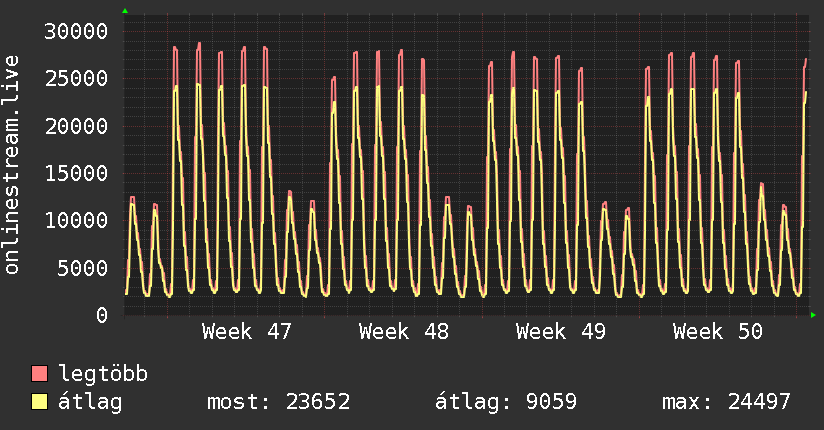Viewport: 824px width, 430px height.
Task: Click the átlag: 9059 statistic
Action: [x=506, y=402]
